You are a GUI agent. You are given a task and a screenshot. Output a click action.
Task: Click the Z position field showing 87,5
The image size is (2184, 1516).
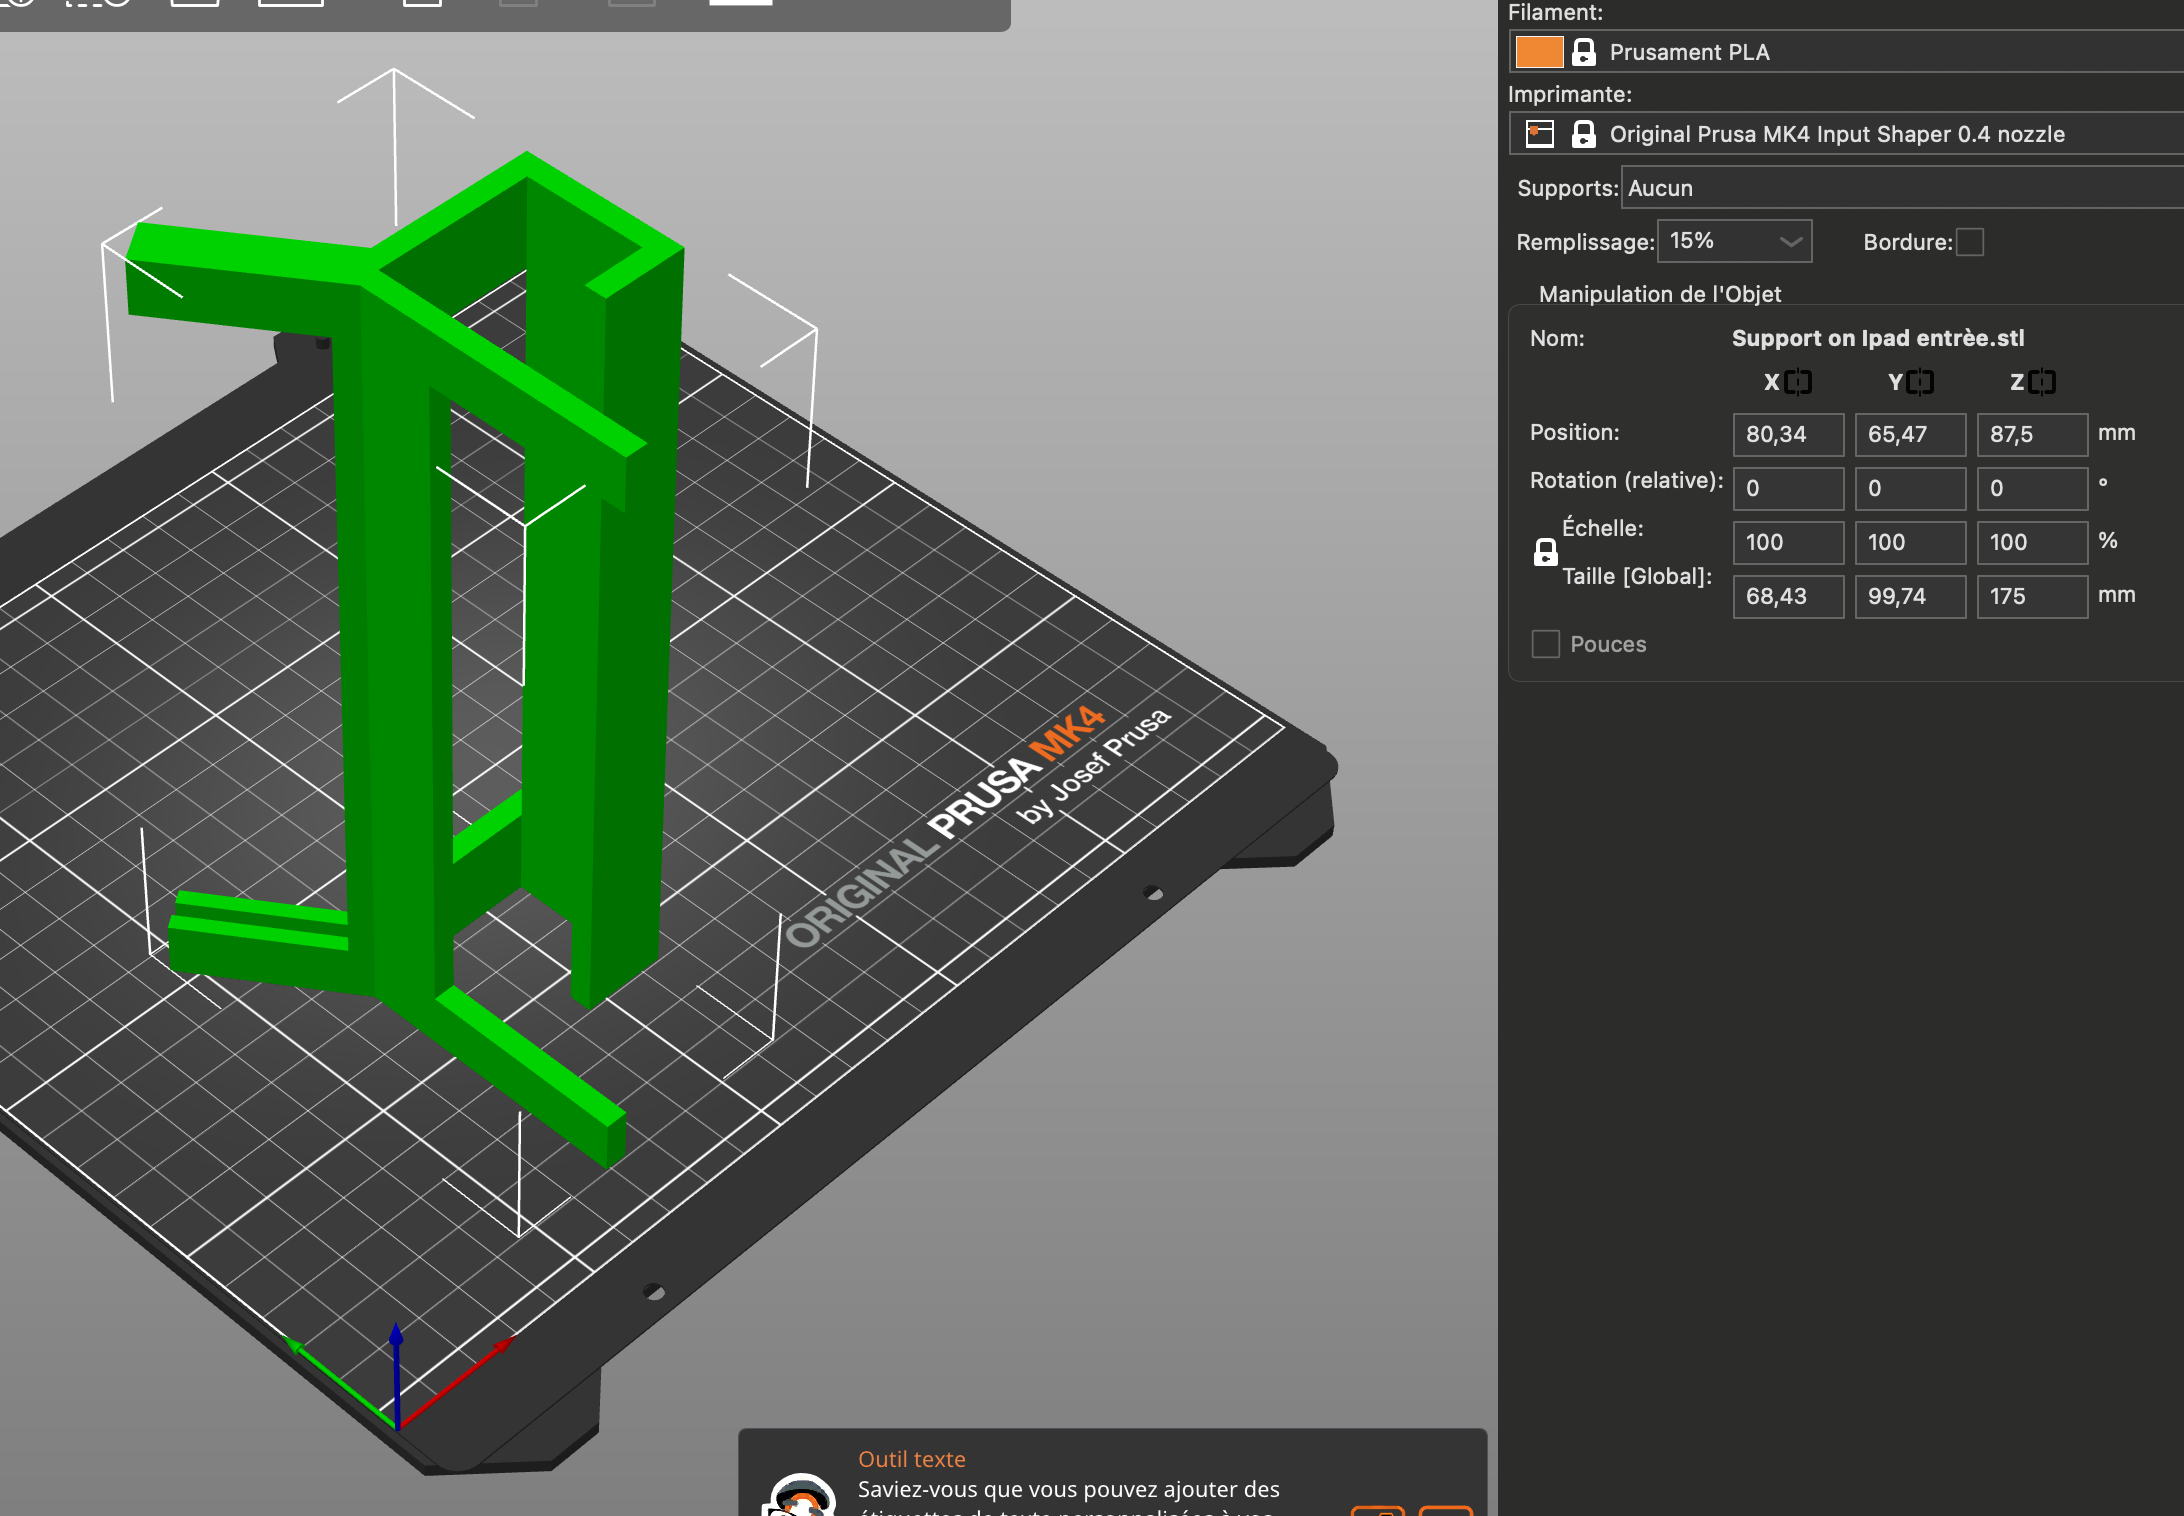pyautogui.click(x=2031, y=434)
